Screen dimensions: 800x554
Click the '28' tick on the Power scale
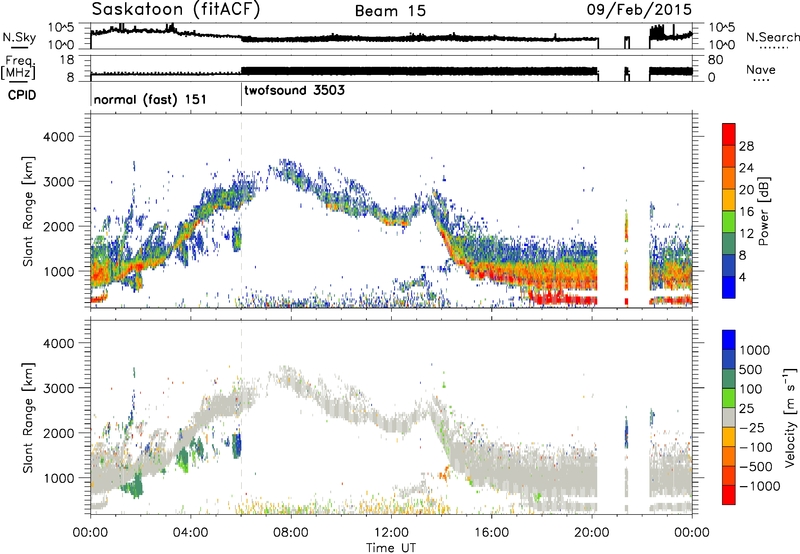pos(746,146)
